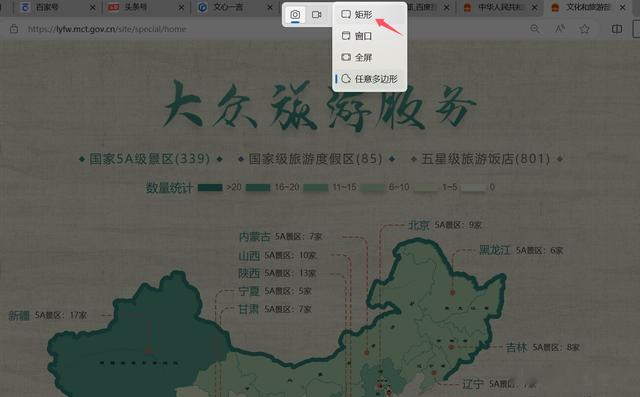The width and height of the screenshot is (640, 397).
Task: Click the 宁夏 5A景区 label
Action: (275, 291)
